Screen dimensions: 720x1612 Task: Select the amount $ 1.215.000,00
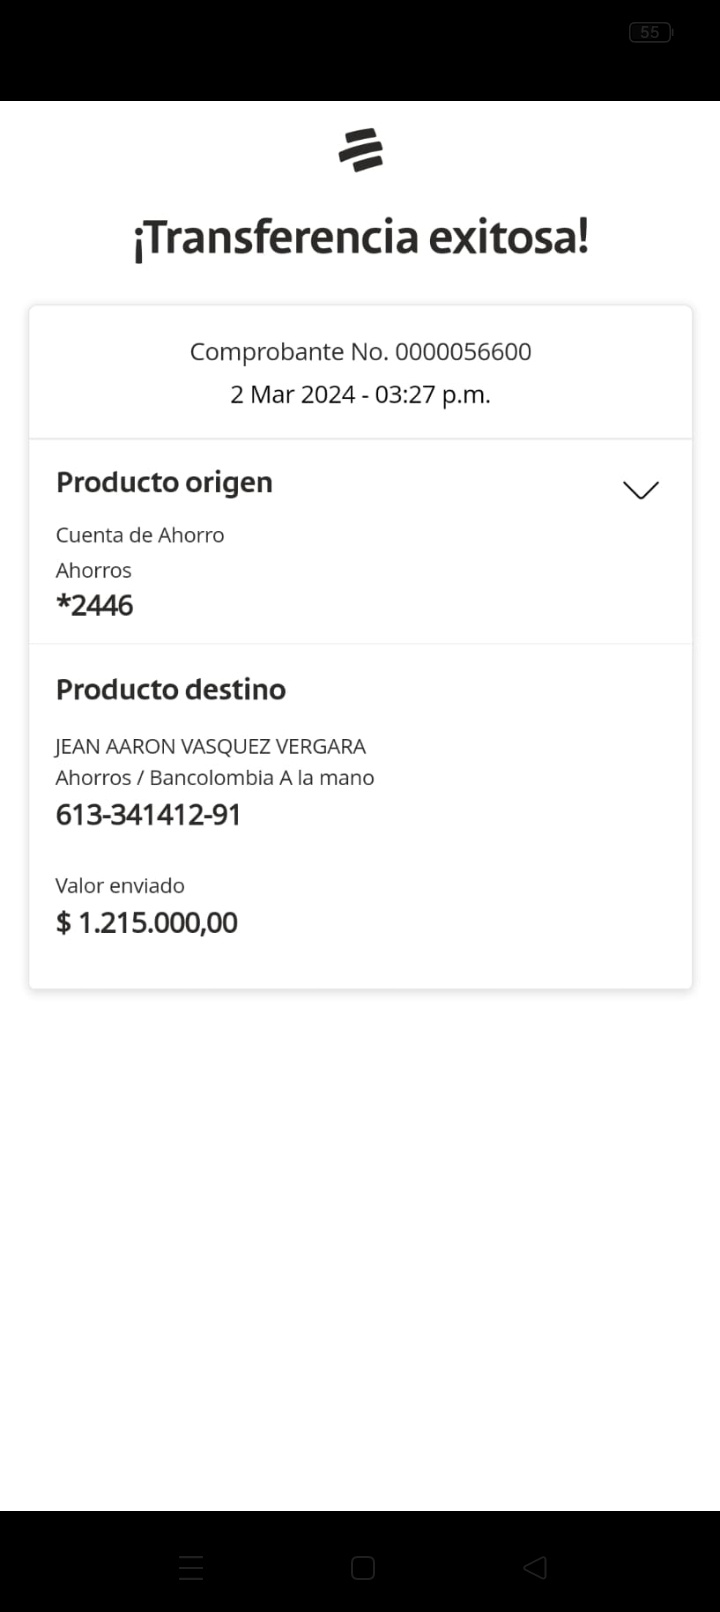pos(147,922)
